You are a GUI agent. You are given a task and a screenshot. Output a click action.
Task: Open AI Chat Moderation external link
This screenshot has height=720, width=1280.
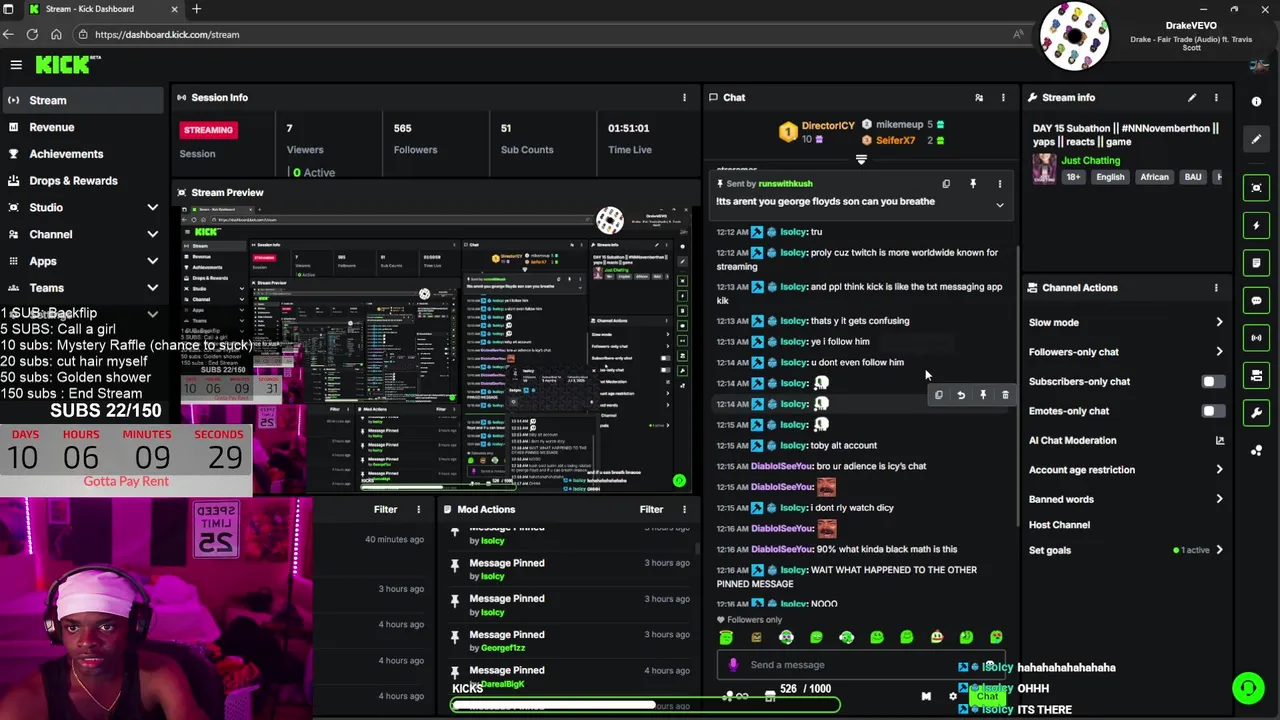click(1219, 440)
